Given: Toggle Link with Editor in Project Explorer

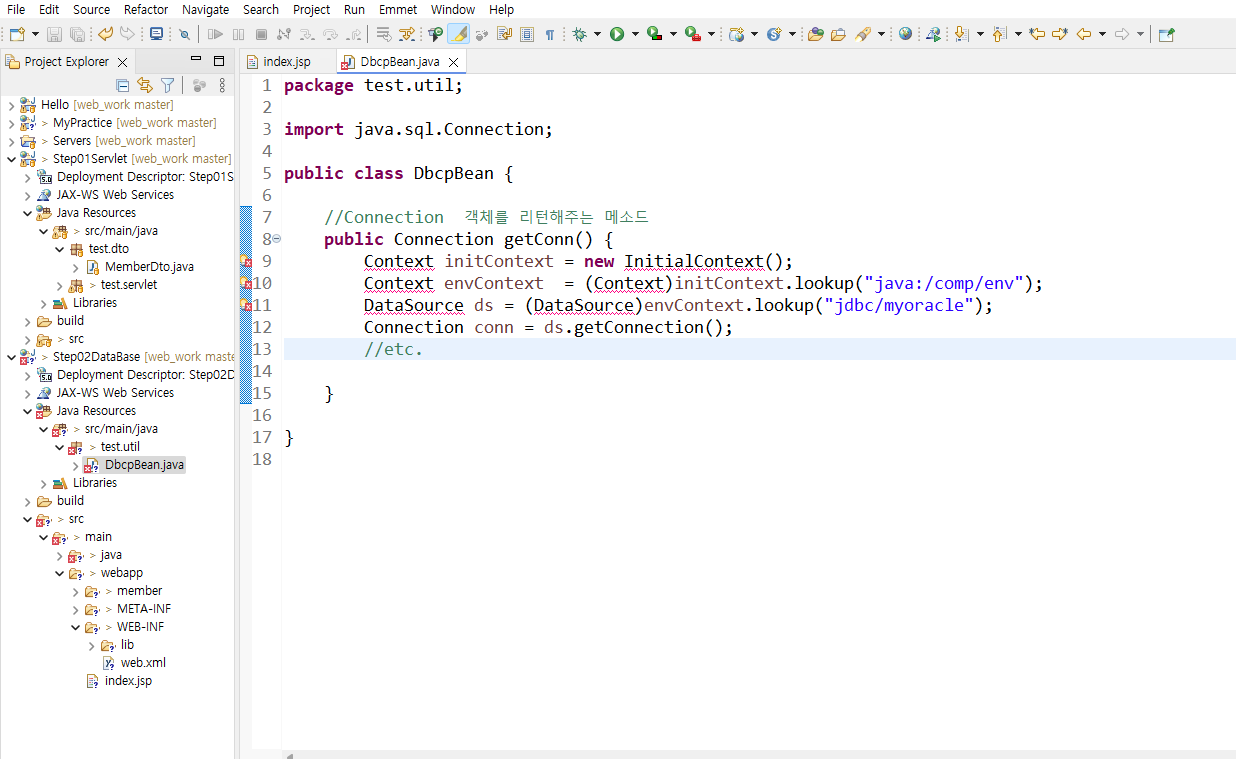Looking at the screenshot, I should (145, 86).
